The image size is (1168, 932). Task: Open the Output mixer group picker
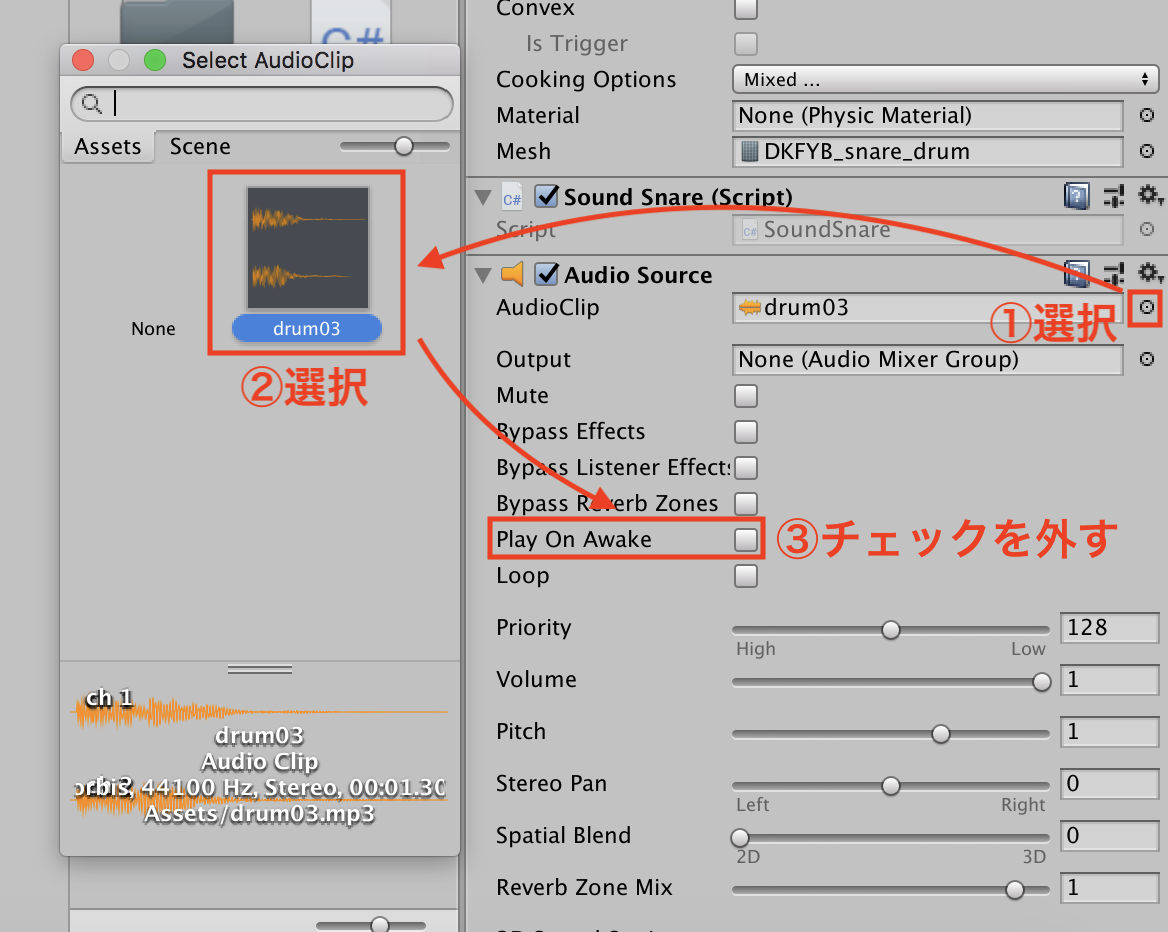click(1146, 360)
